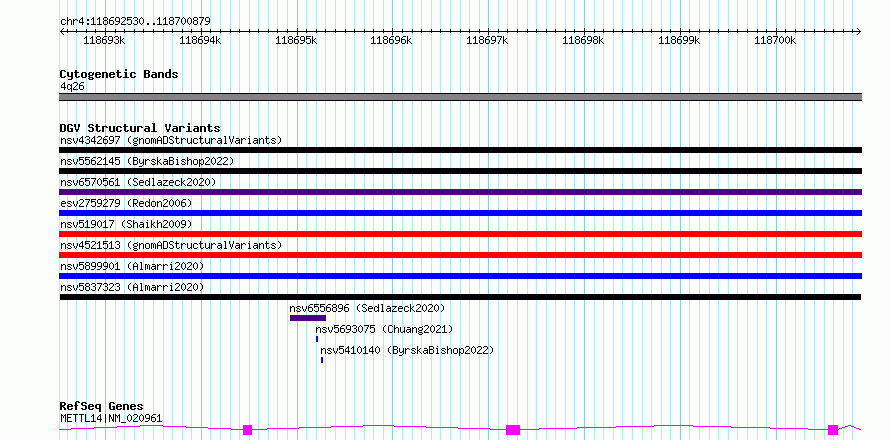Click the ruler's right arrowhead
Viewport: 890px width, 440px height.
(x=859, y=31)
